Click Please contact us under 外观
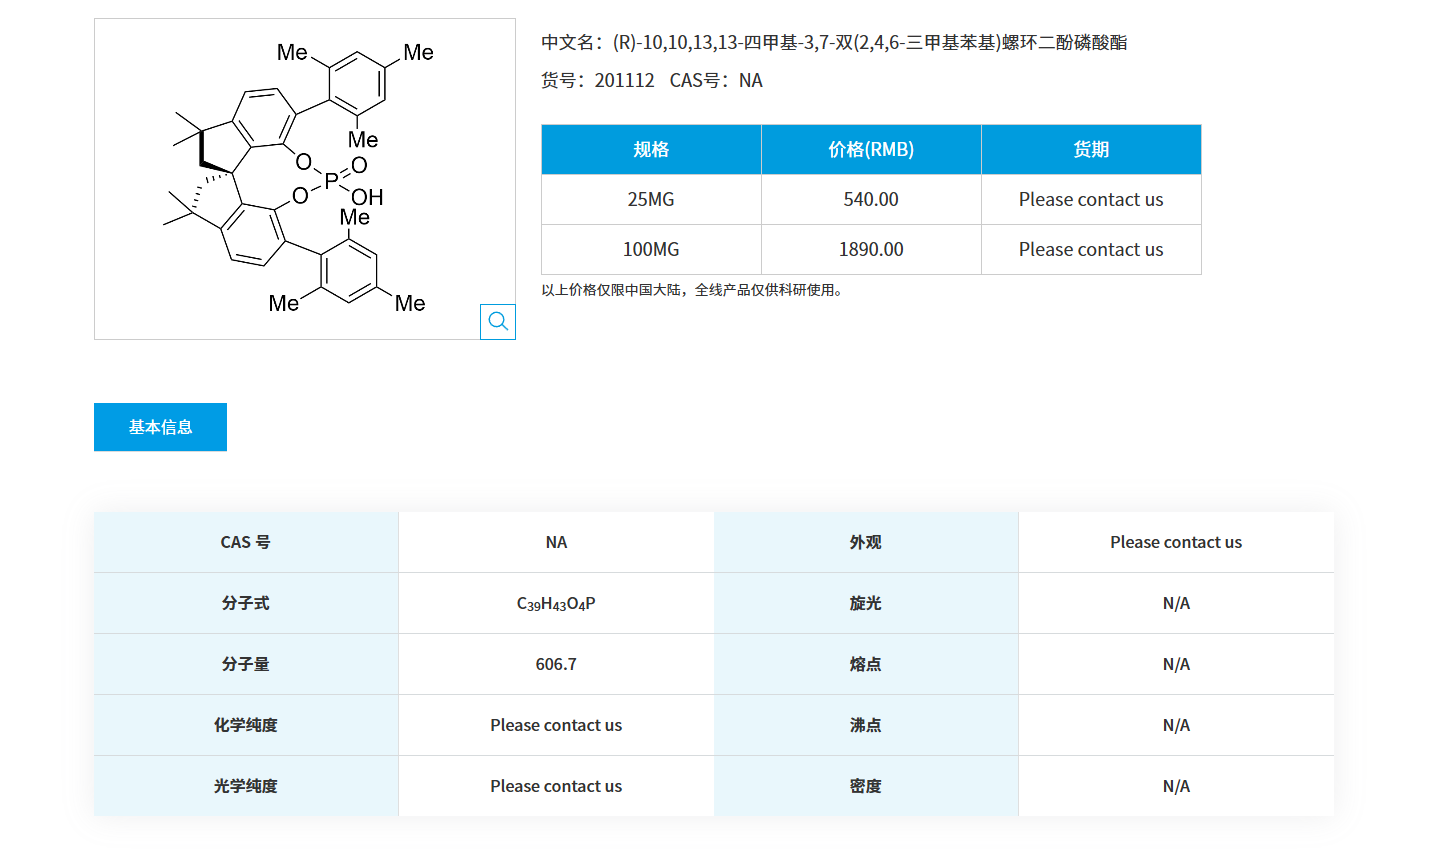 (1176, 542)
